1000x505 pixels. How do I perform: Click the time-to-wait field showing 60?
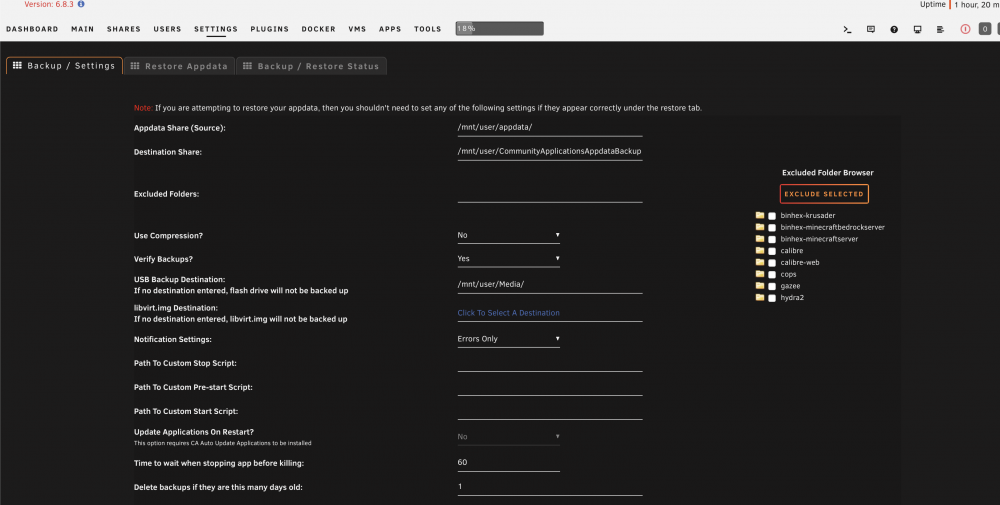(x=508, y=463)
